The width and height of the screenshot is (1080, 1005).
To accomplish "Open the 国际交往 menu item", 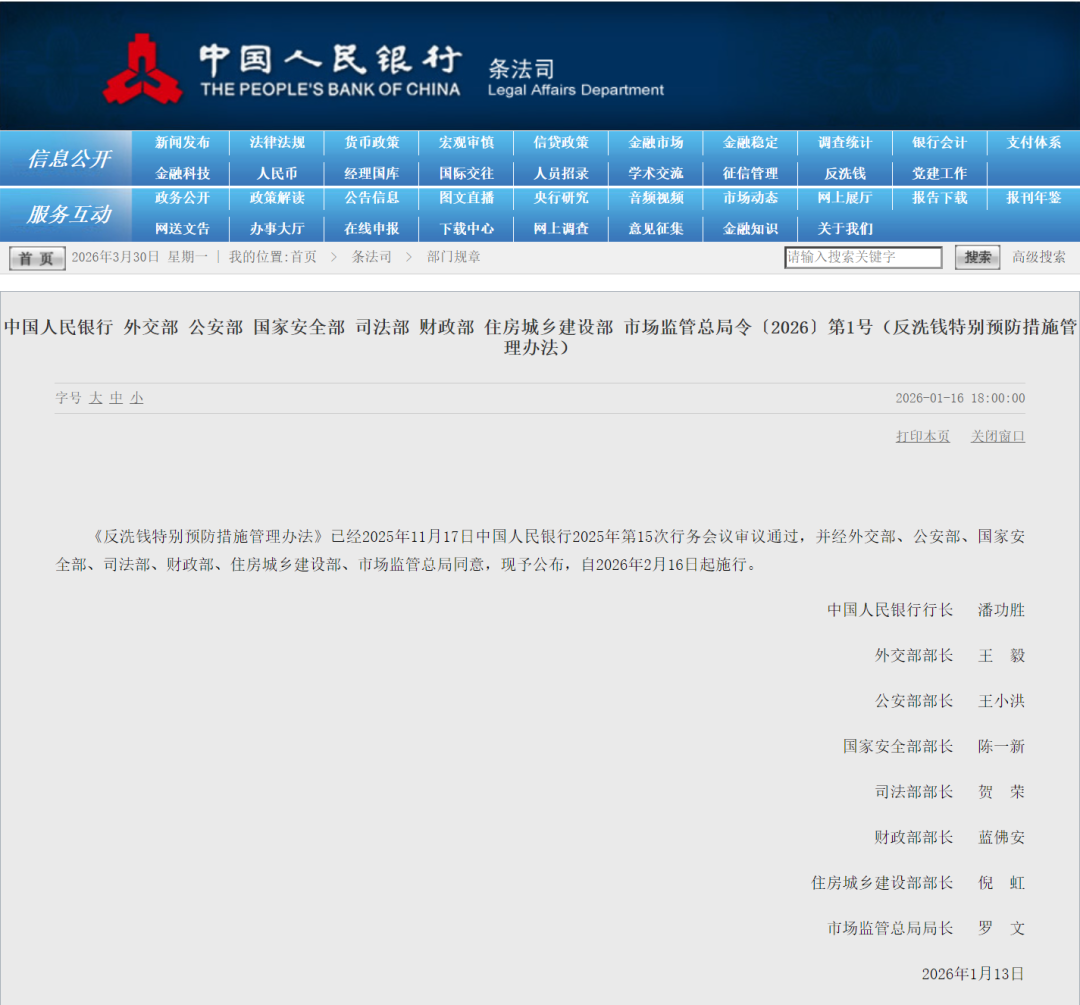I will [466, 174].
